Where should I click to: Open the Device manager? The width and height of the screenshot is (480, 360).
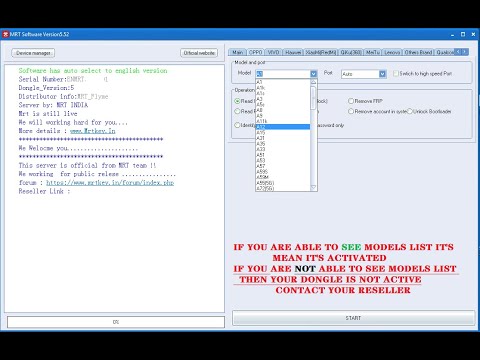[x=33, y=53]
